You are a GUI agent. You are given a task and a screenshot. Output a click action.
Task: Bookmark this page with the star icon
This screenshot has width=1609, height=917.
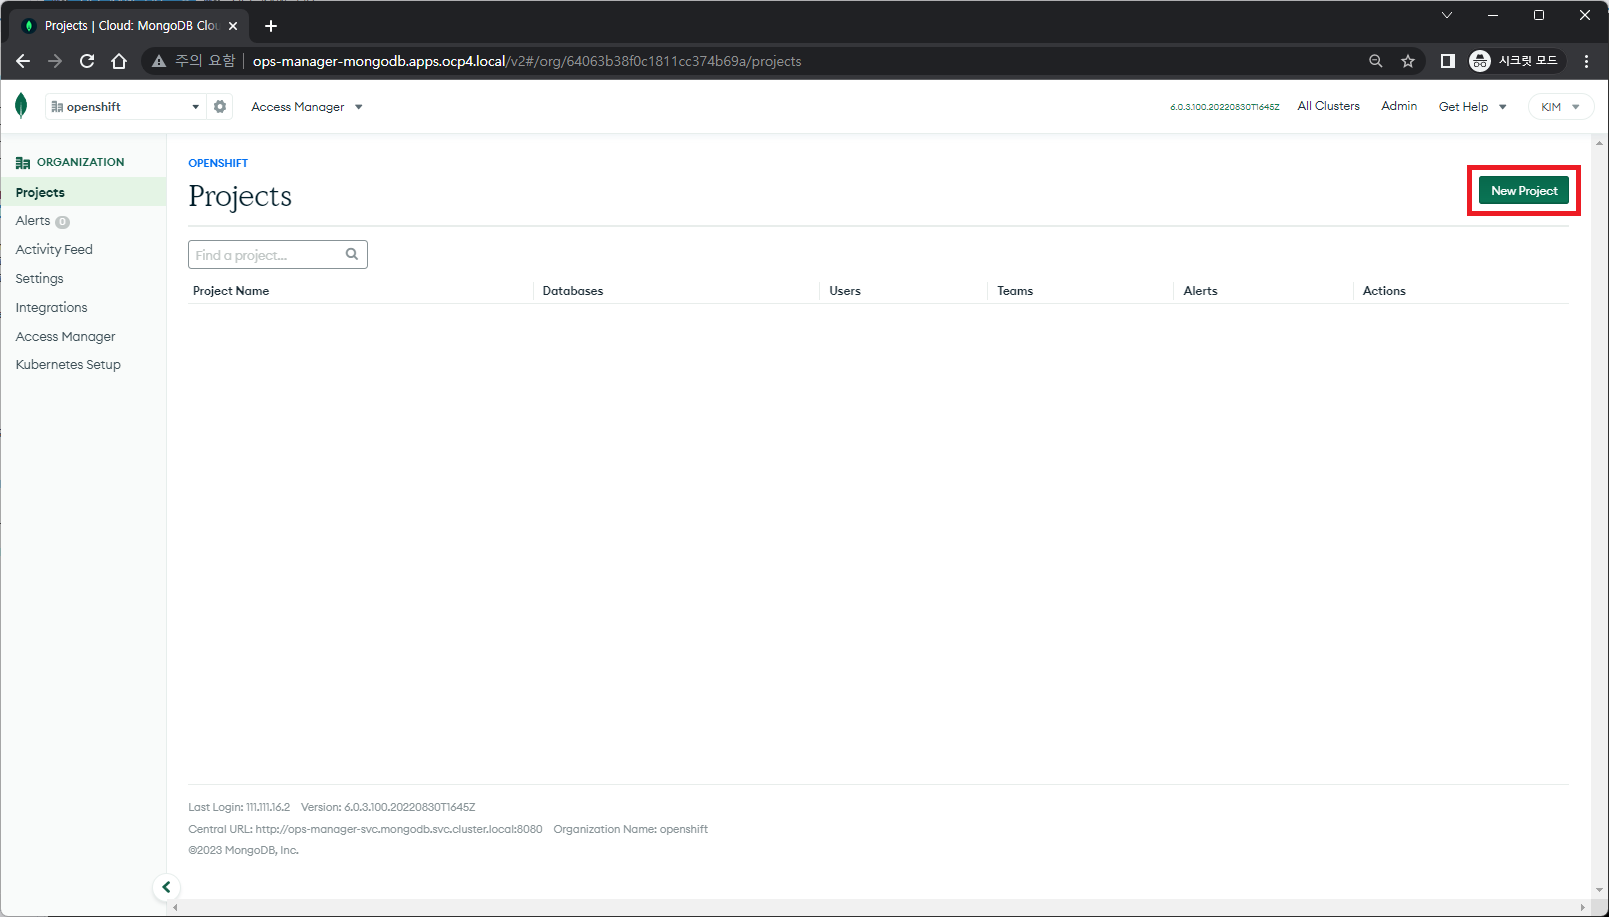point(1408,61)
